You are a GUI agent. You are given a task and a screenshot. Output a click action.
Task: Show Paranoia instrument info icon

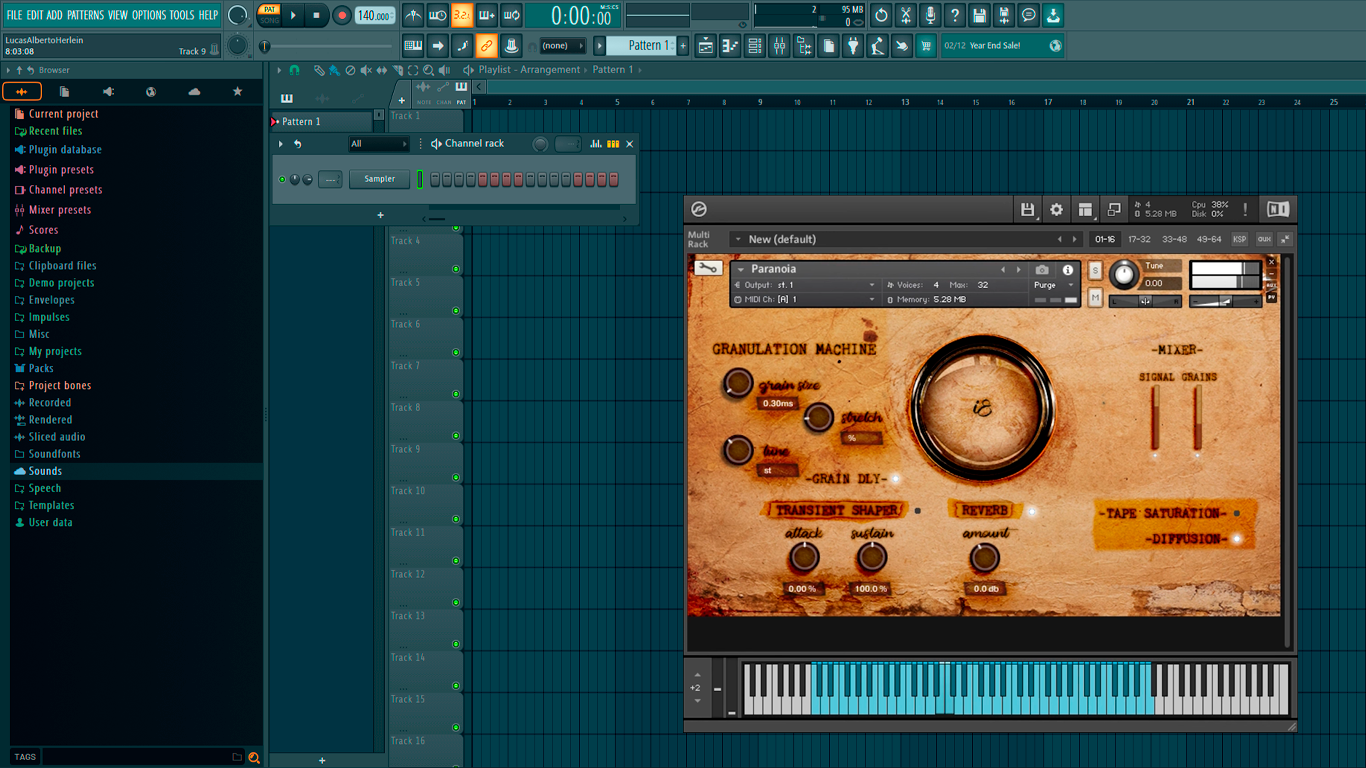pos(1067,270)
